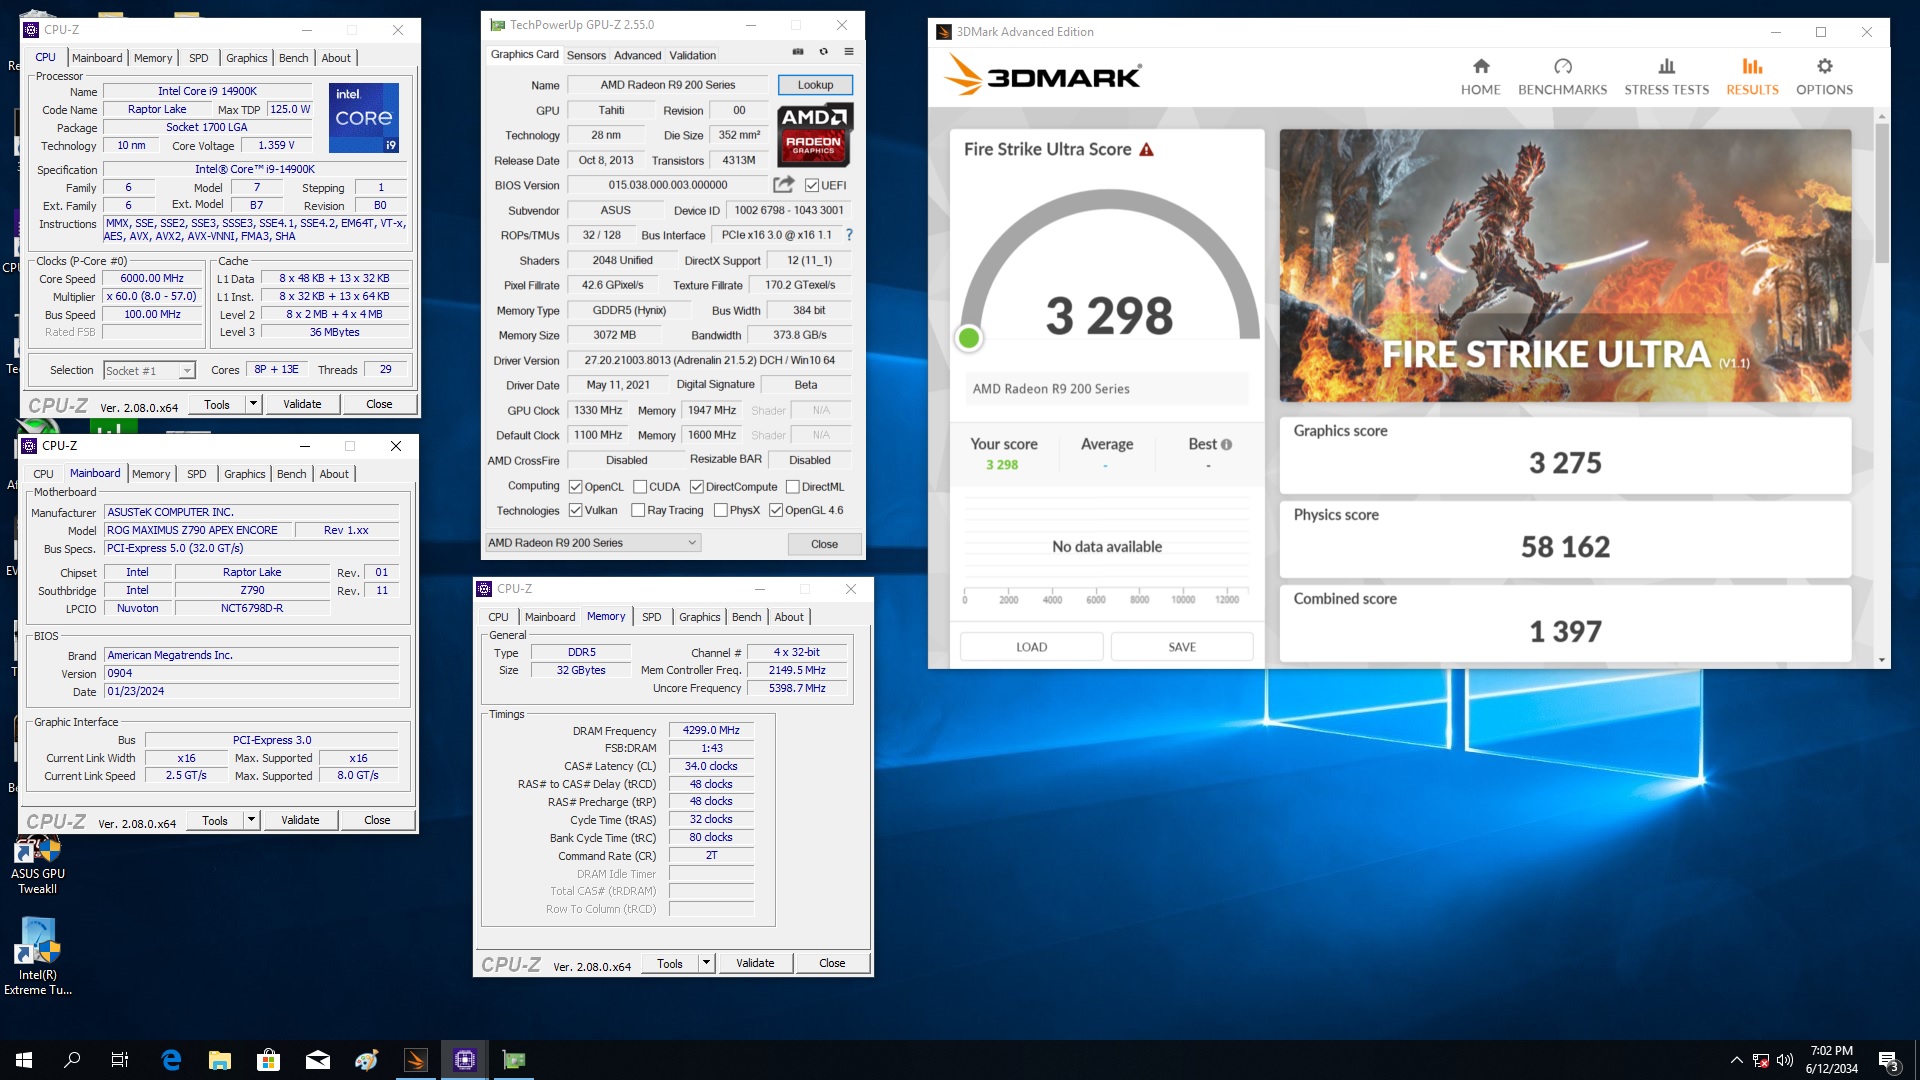The width and height of the screenshot is (1920, 1080).
Task: Open Microsoft Edge from the taskbar
Action: click(x=171, y=1060)
